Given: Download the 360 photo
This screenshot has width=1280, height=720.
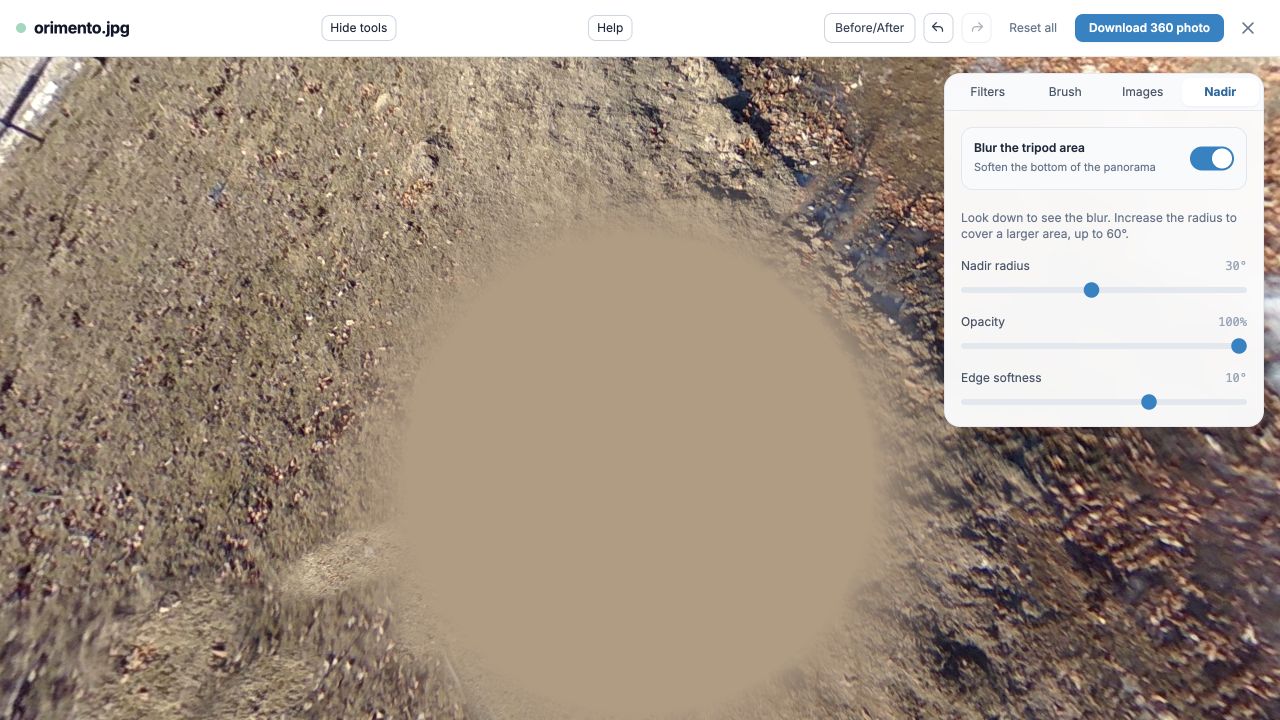Looking at the screenshot, I should (1149, 28).
